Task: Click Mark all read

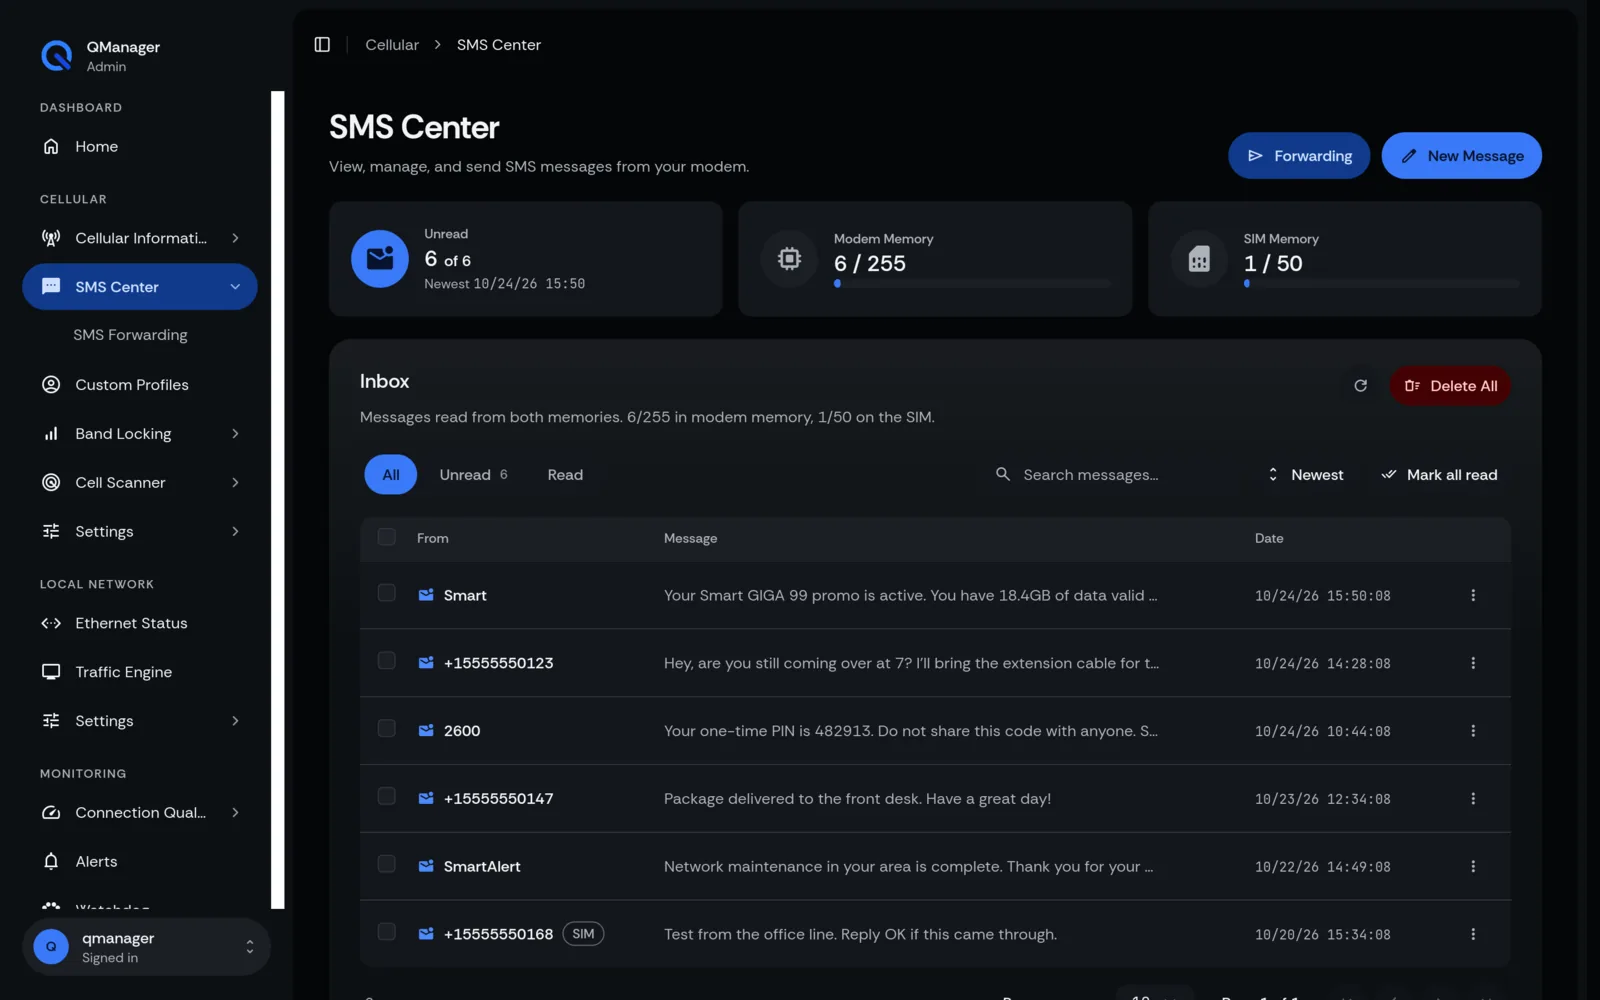Action: (1439, 475)
